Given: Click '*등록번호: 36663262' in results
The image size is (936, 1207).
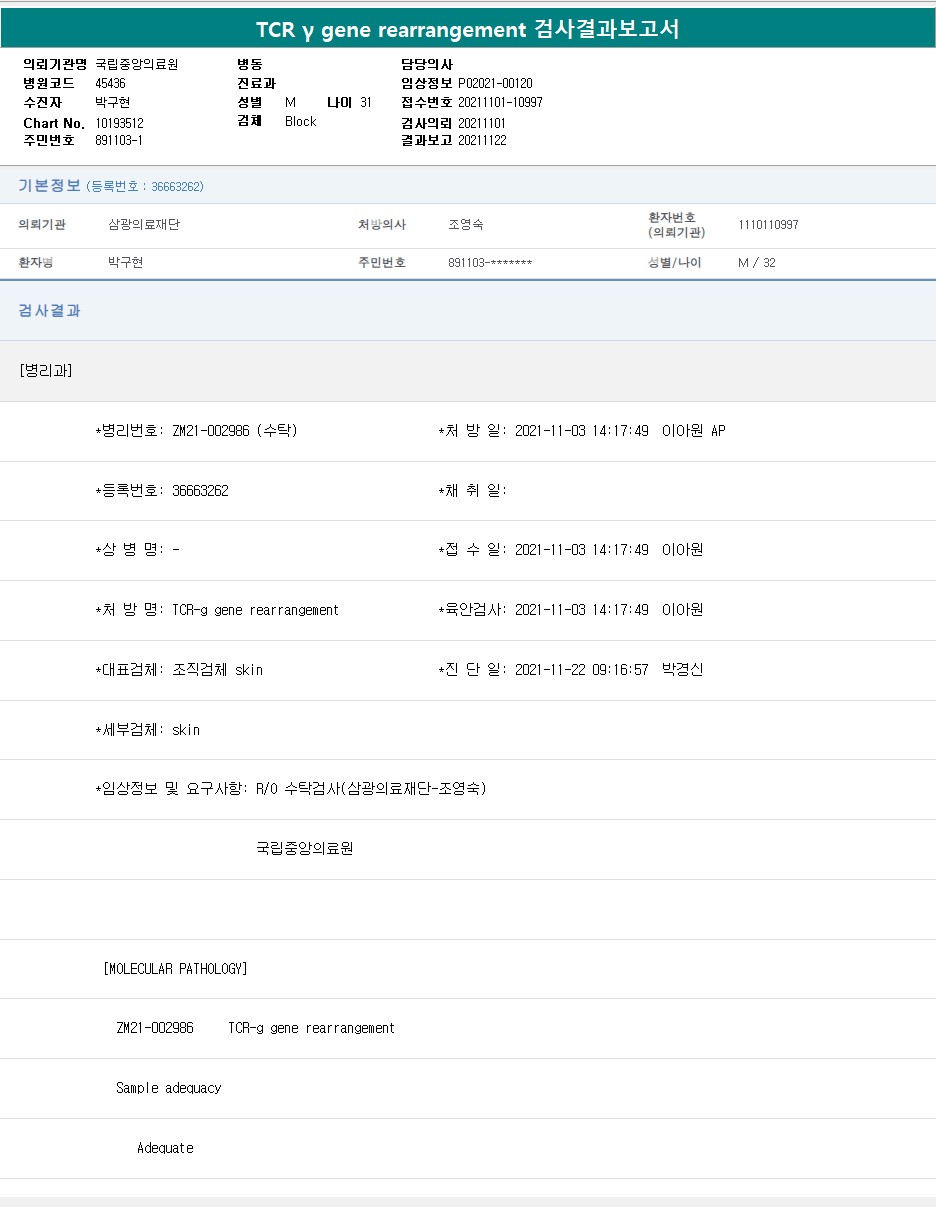Looking at the screenshot, I should coord(162,491).
